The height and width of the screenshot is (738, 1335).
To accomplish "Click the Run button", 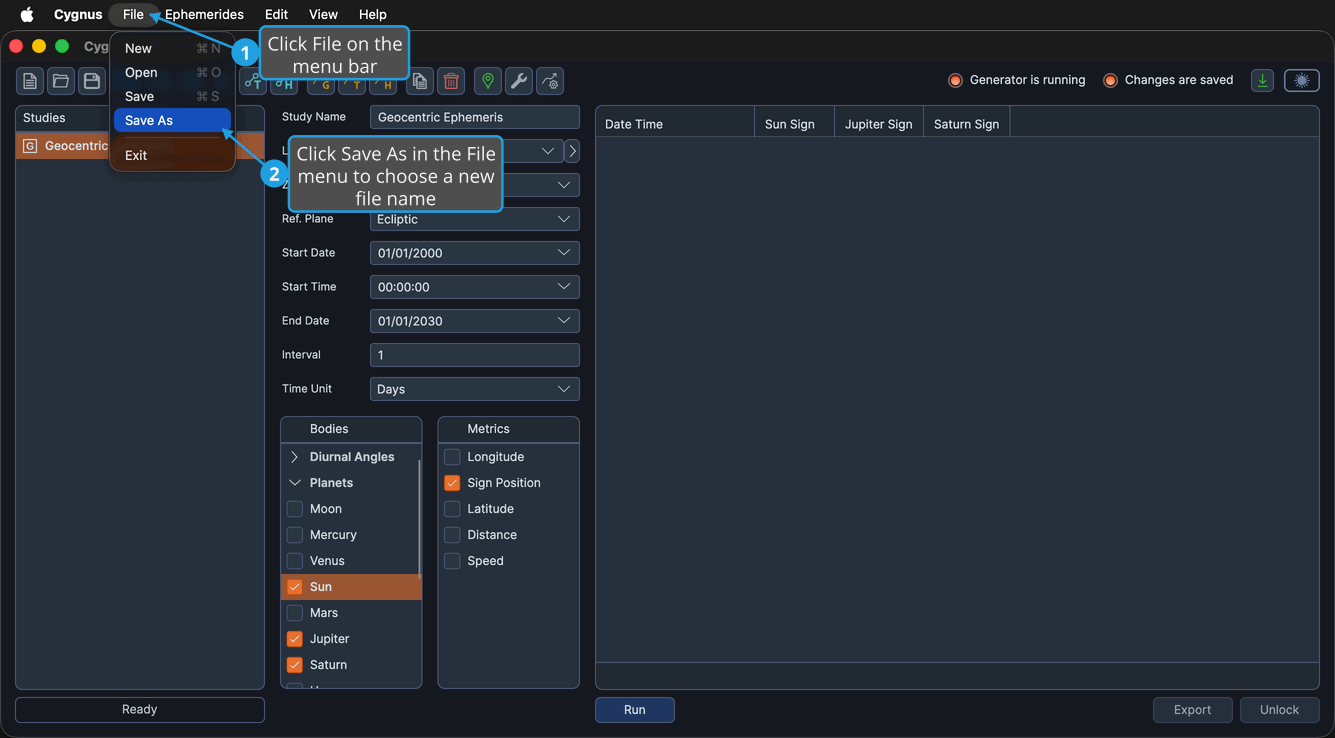I will pos(635,710).
